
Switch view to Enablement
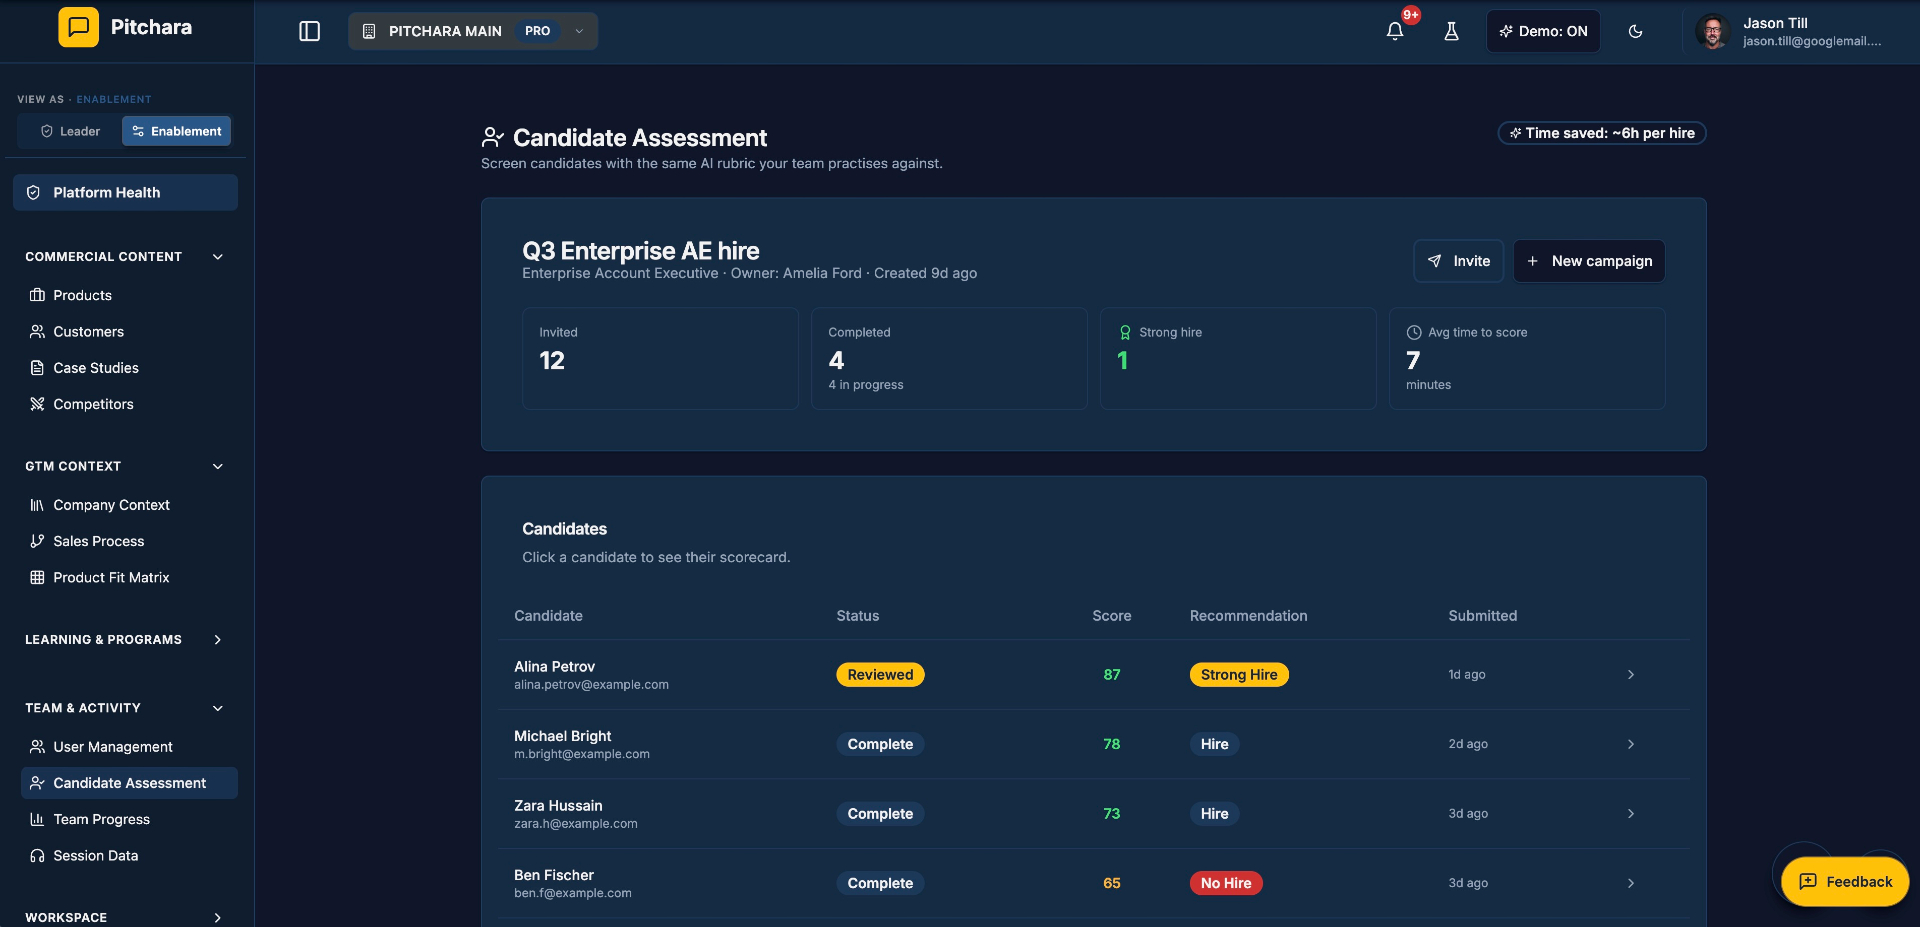coord(177,131)
